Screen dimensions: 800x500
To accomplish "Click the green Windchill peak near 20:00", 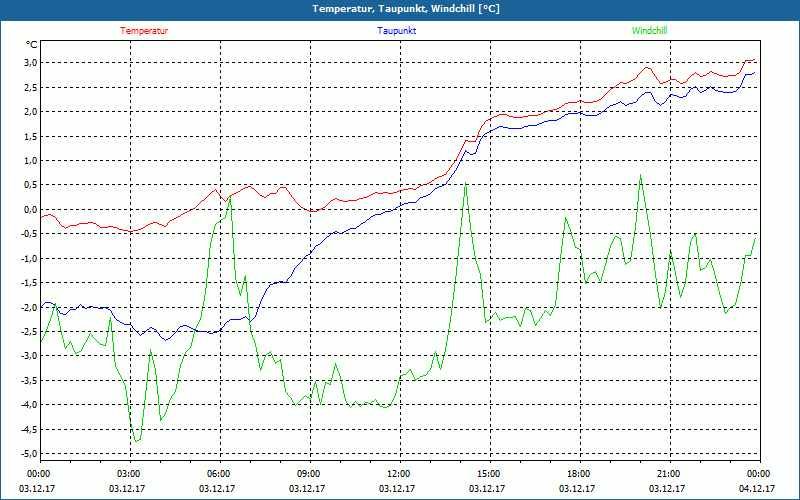I will coord(640,174).
